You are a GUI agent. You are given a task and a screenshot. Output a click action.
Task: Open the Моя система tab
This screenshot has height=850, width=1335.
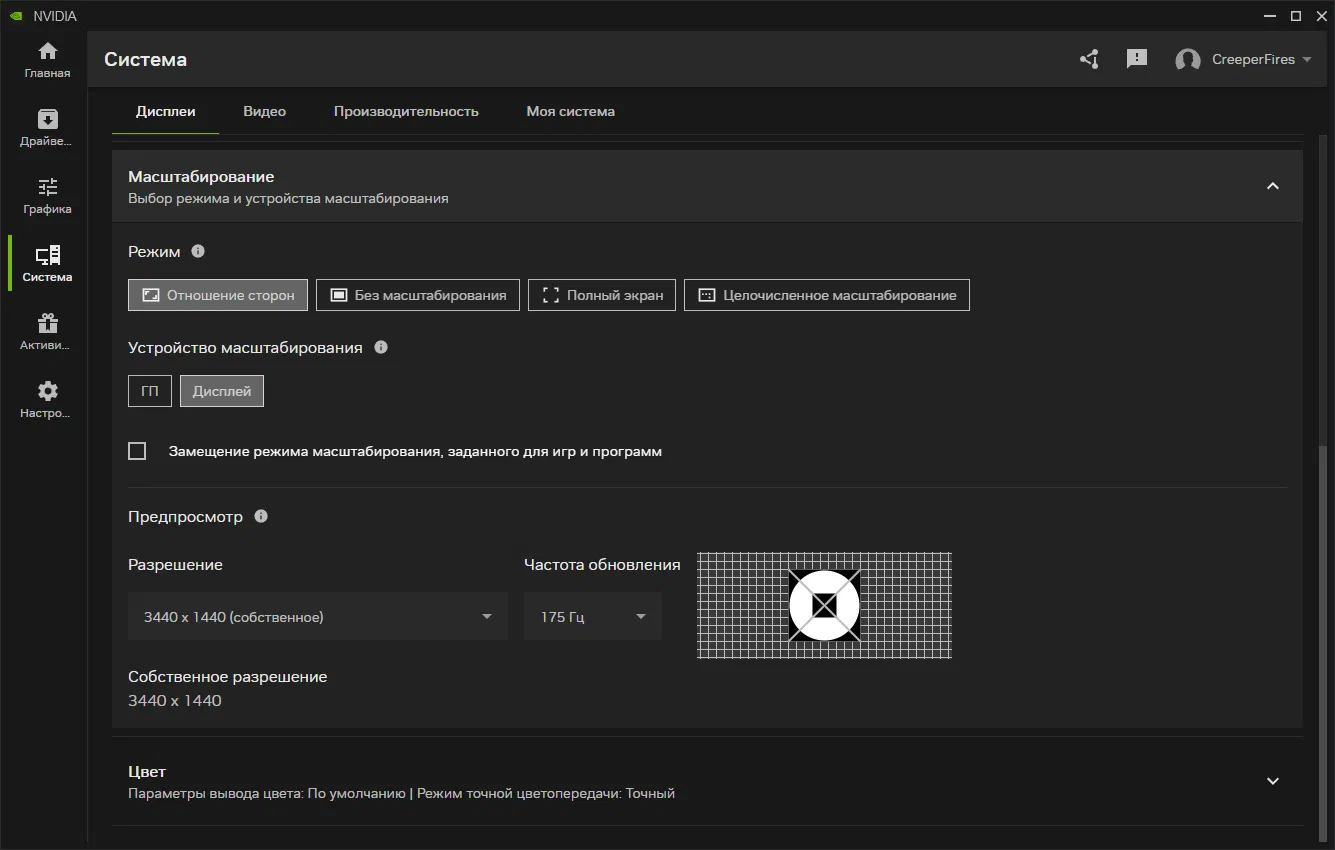[571, 111]
